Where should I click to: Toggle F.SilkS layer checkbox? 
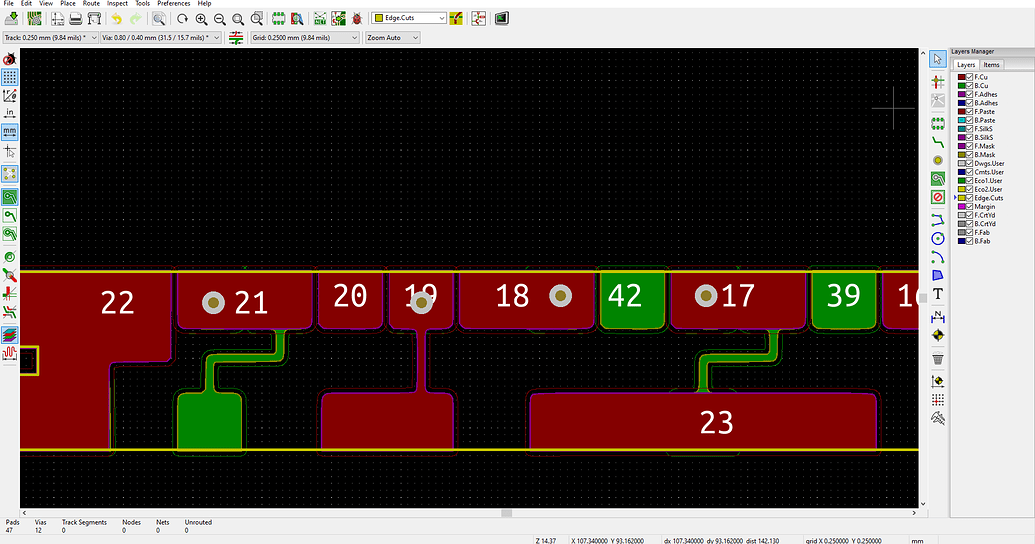click(970, 129)
